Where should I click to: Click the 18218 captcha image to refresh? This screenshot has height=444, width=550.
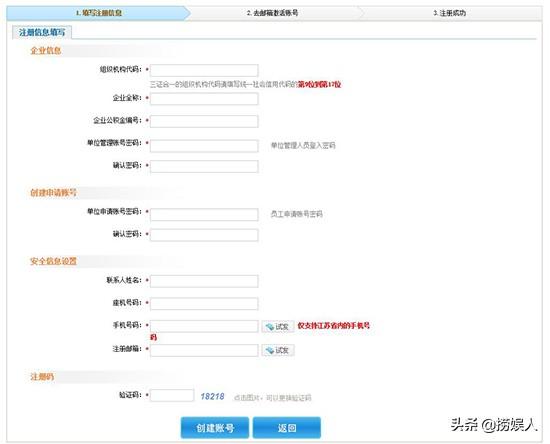coord(212,396)
